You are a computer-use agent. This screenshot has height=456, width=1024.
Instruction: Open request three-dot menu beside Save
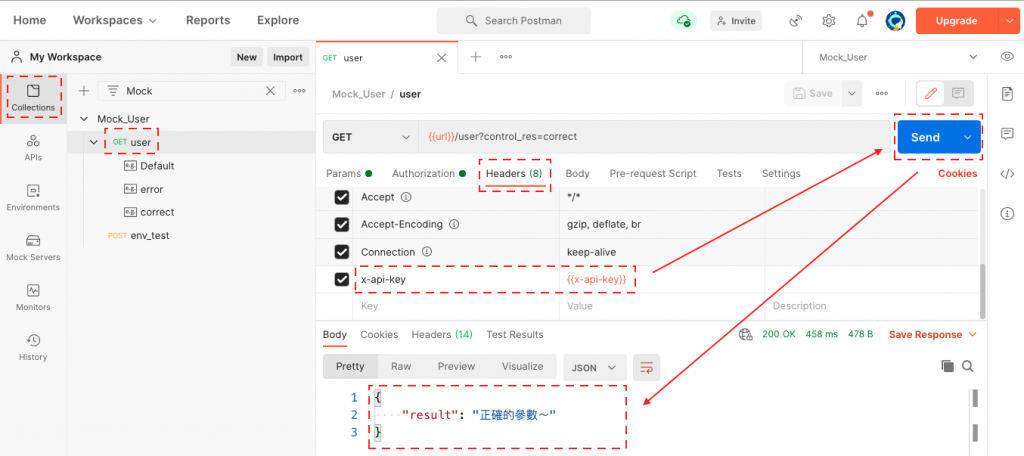tap(882, 93)
